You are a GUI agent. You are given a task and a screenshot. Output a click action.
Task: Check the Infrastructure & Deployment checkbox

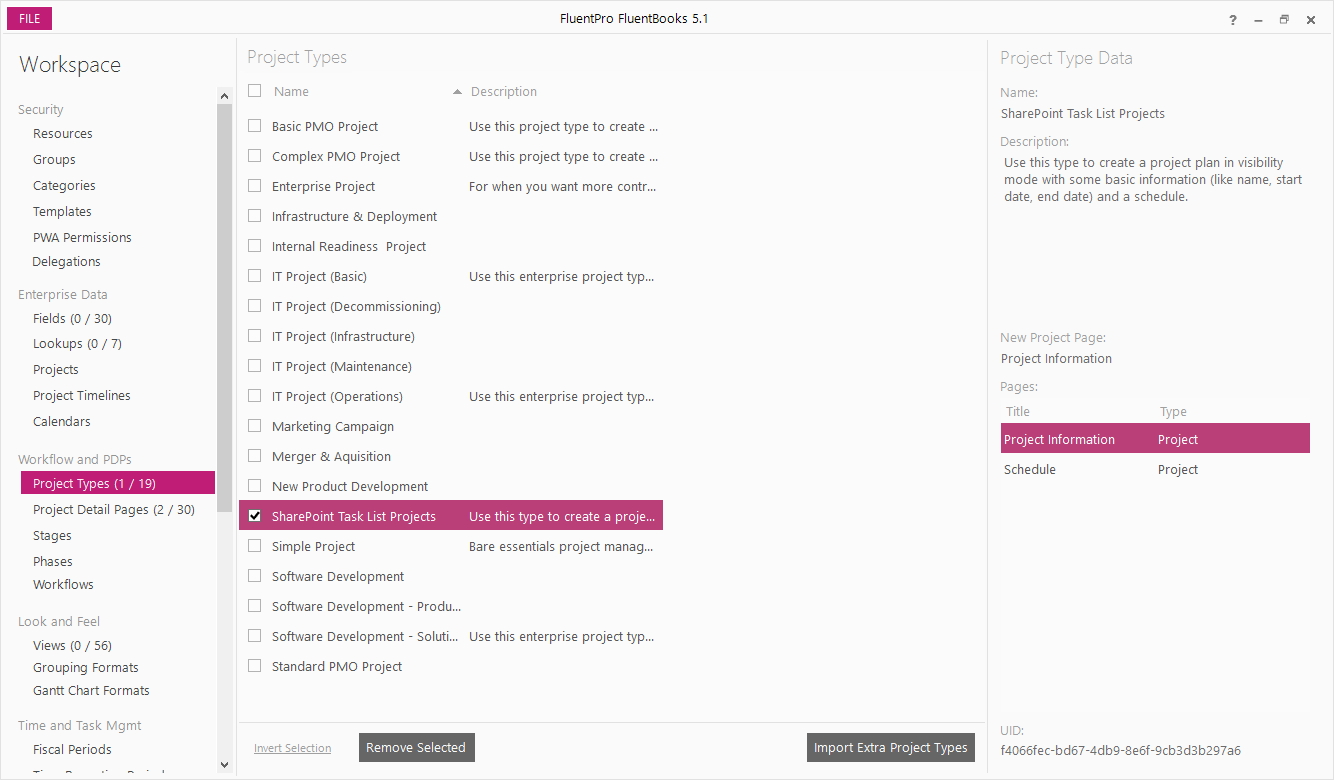255,216
